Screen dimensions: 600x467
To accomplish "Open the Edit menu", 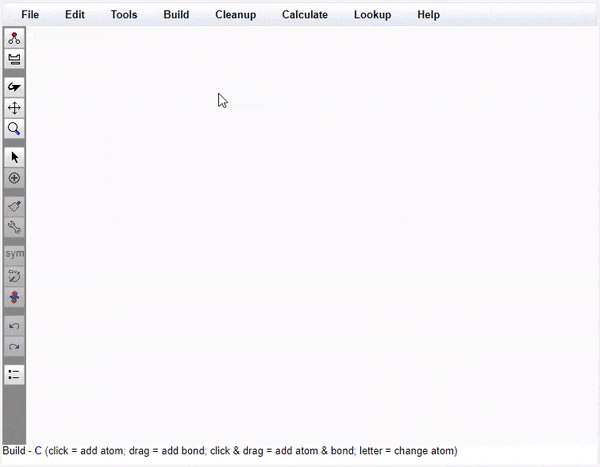I will (x=75, y=15).
